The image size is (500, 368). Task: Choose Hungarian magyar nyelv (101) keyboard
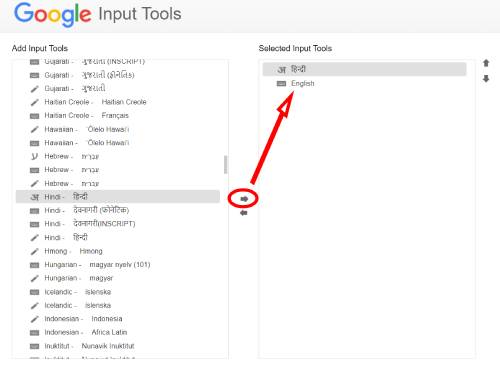pyautogui.click(x=118, y=265)
